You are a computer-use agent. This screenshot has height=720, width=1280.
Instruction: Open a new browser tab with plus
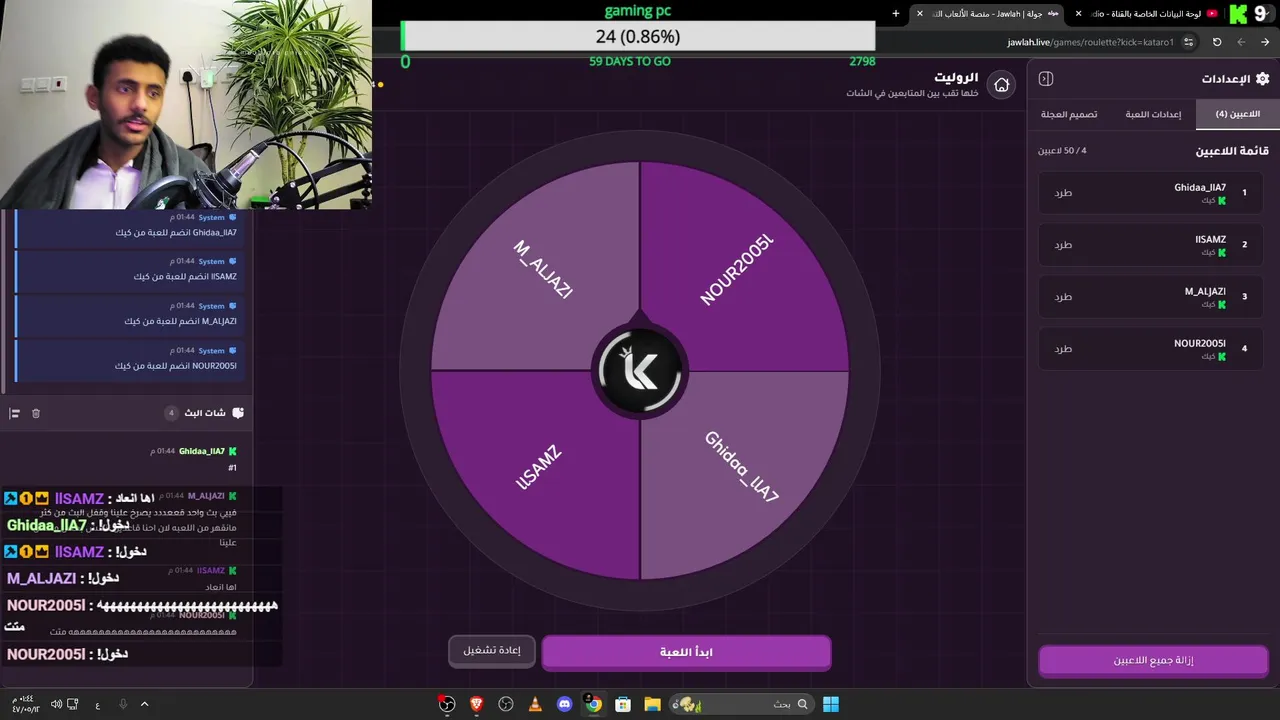(x=896, y=14)
